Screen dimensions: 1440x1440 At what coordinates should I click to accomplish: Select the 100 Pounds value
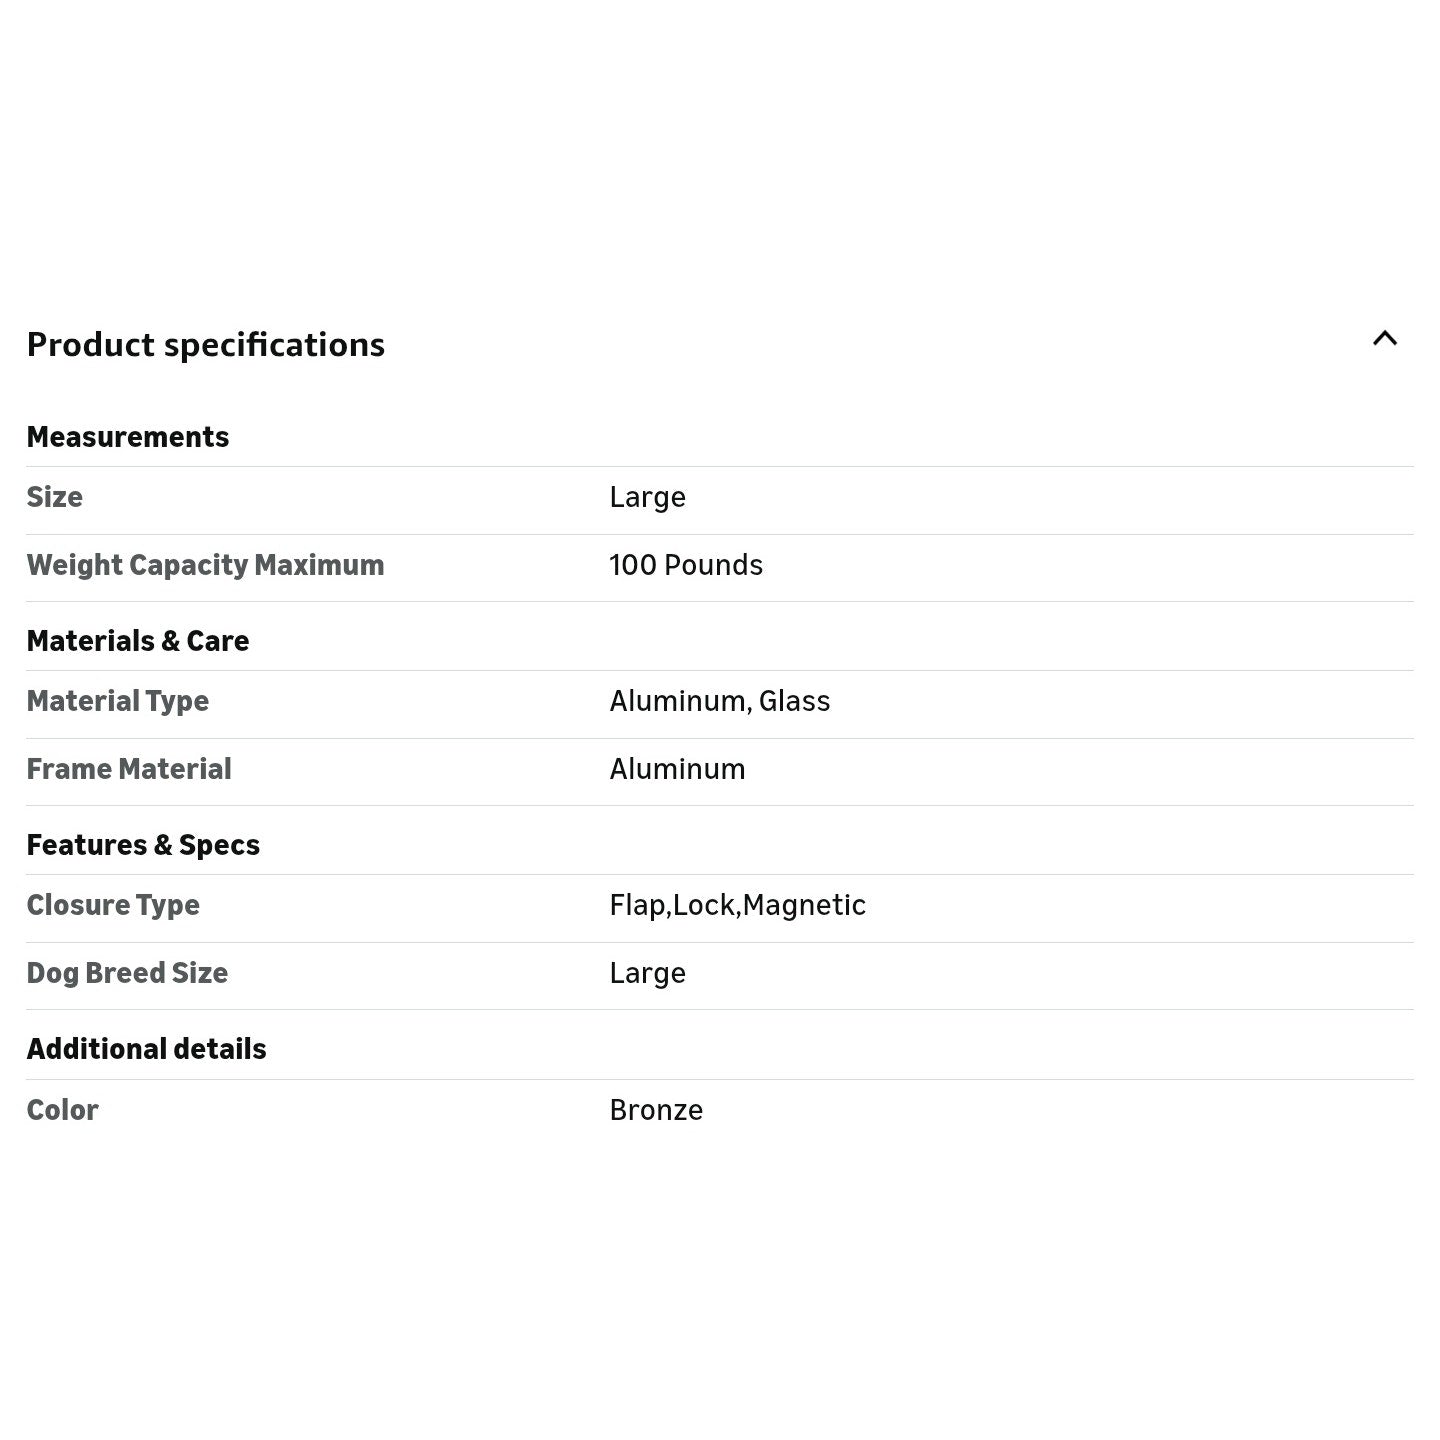click(685, 565)
